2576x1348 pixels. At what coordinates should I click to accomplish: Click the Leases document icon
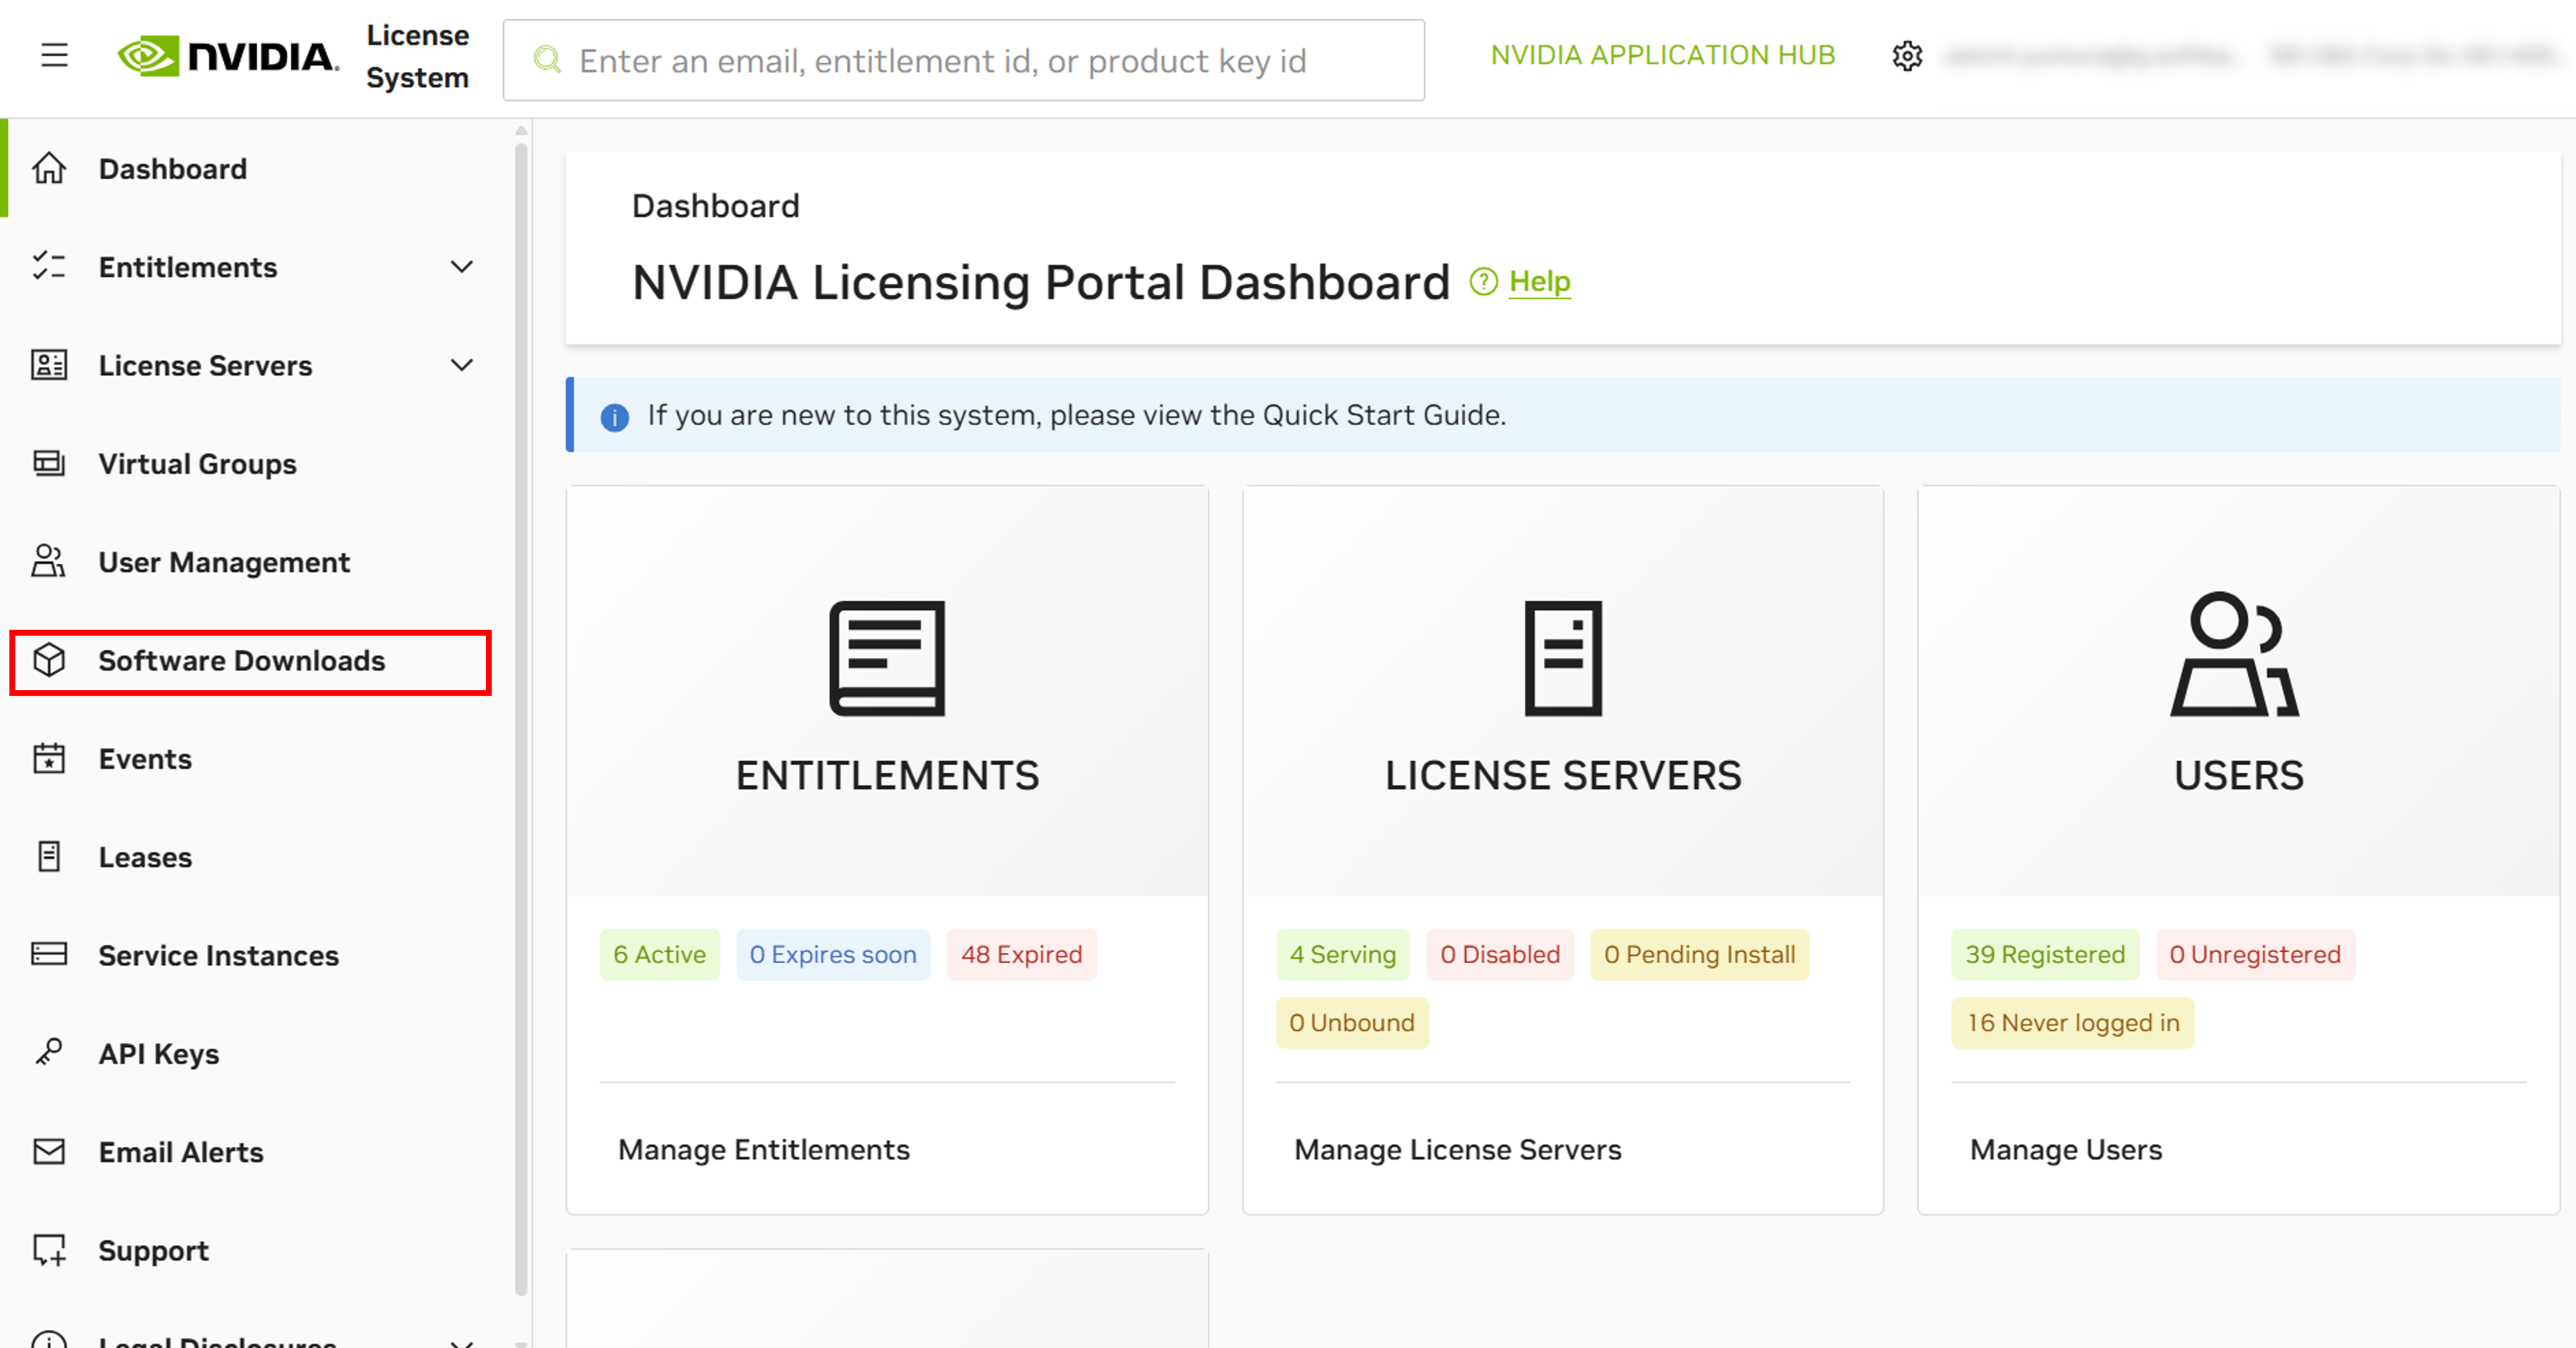[x=49, y=856]
